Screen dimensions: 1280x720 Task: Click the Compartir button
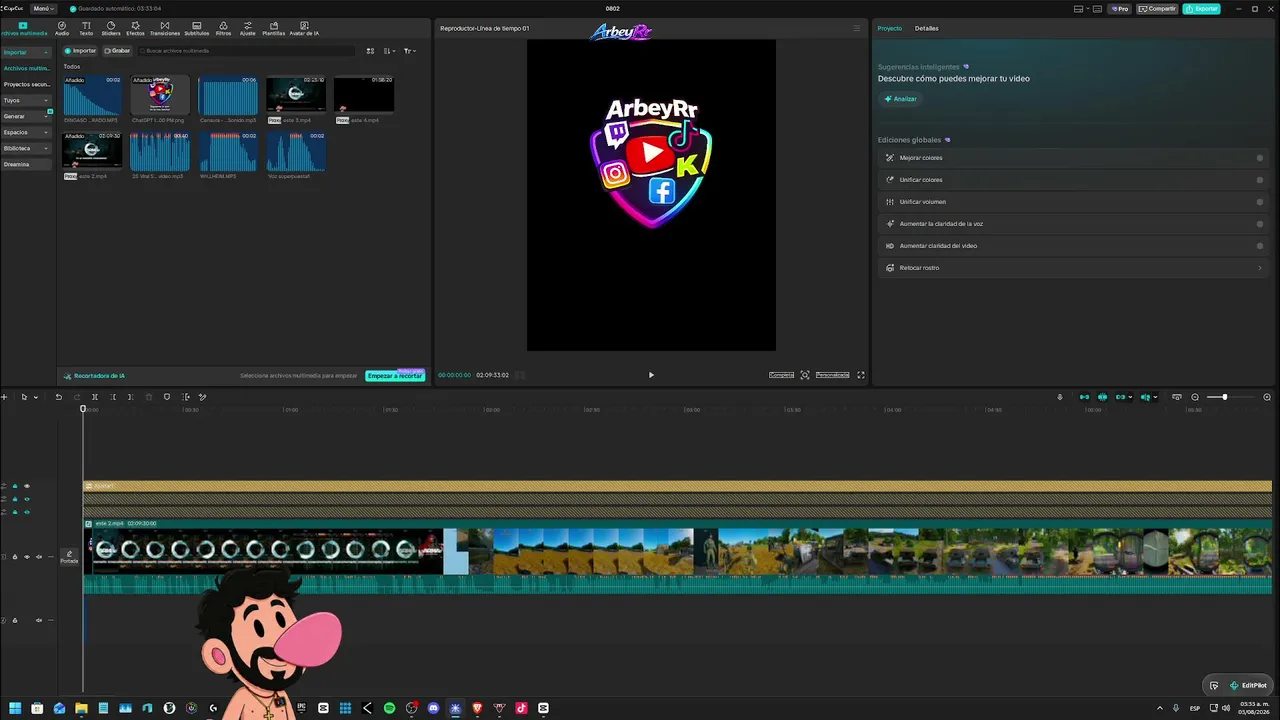[x=1158, y=9]
